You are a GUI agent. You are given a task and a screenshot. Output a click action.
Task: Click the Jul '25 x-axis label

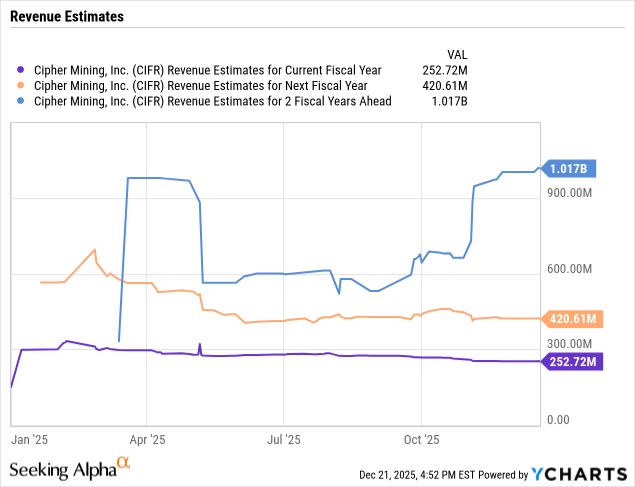tap(284, 439)
